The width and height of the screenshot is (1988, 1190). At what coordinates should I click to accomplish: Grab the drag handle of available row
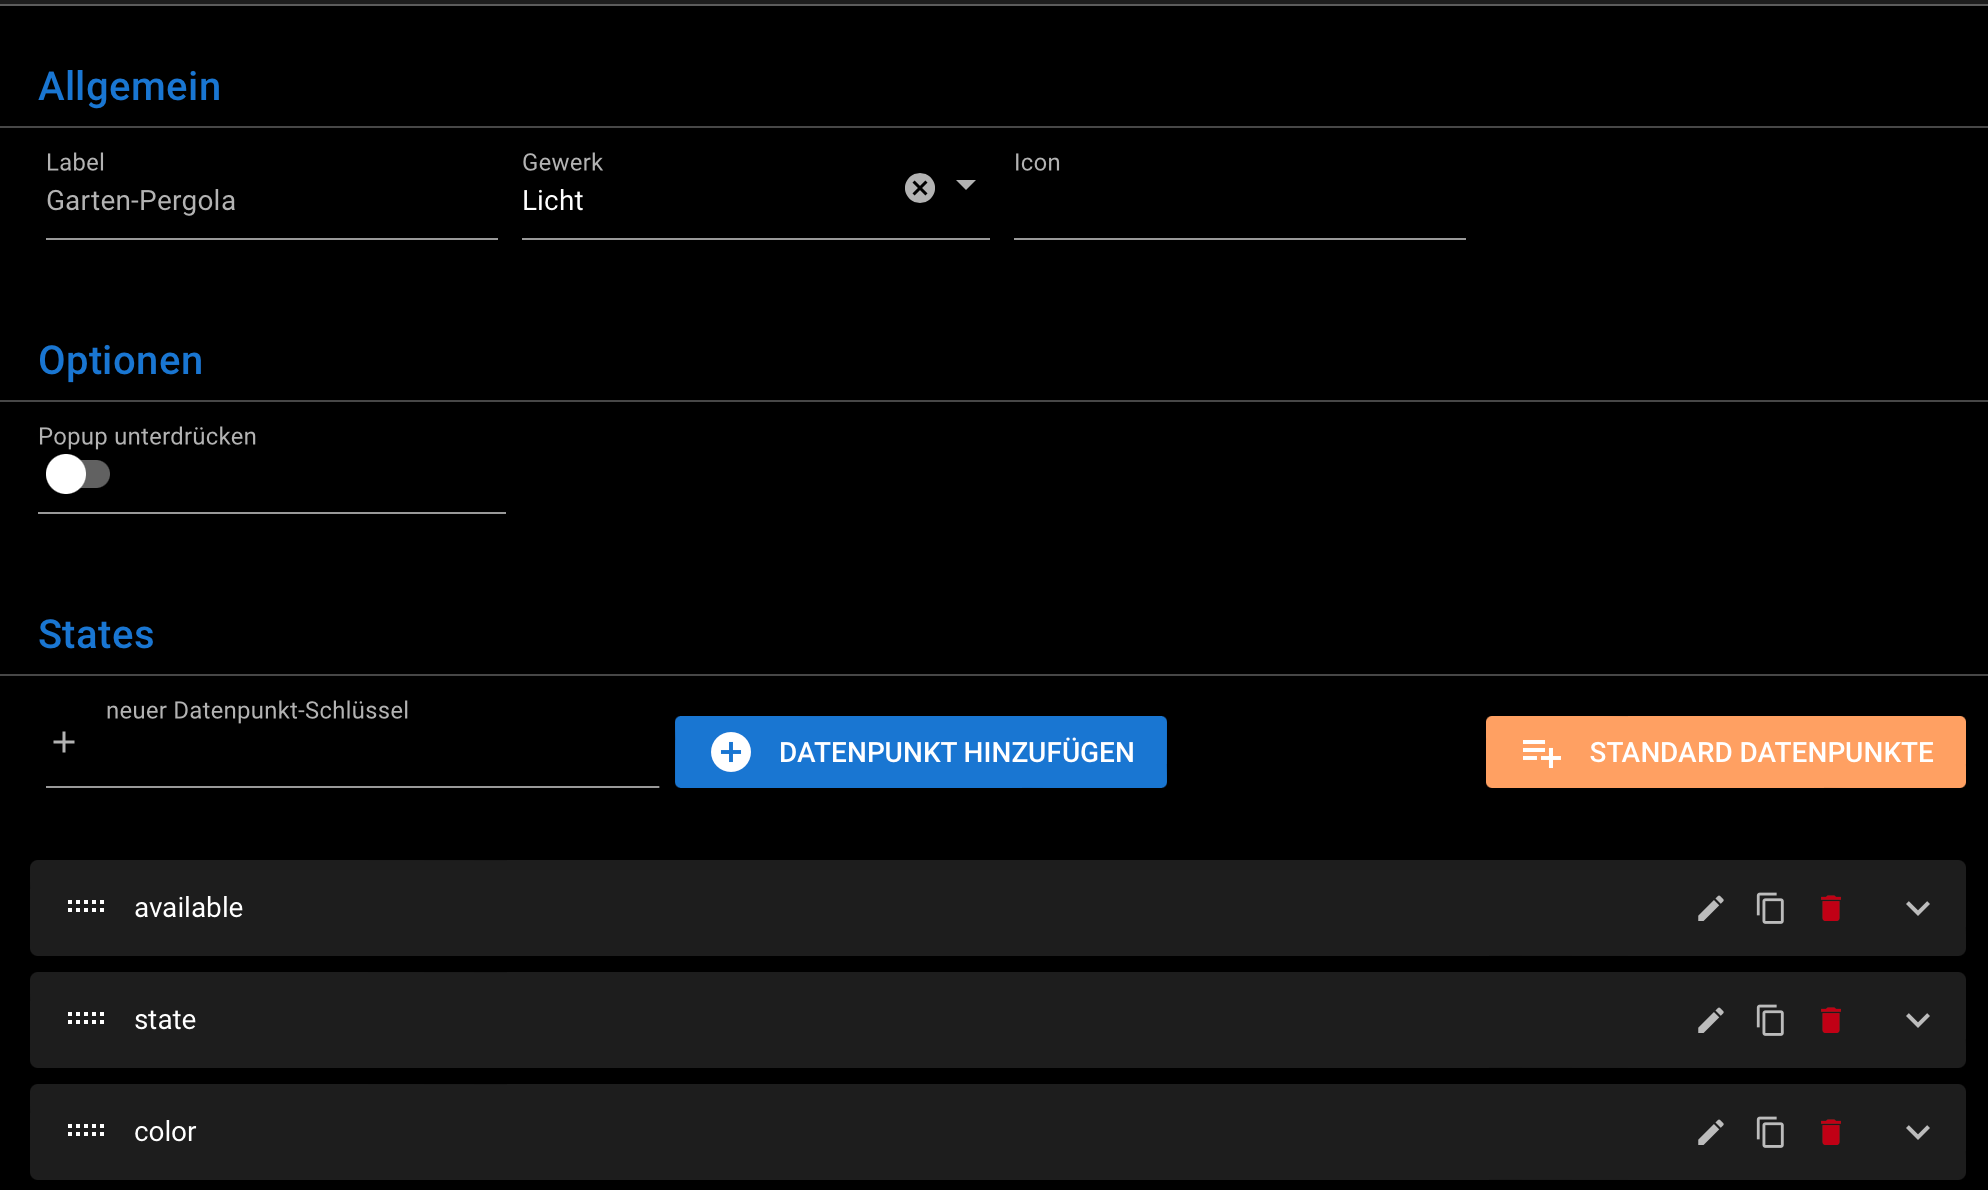pyautogui.click(x=86, y=906)
